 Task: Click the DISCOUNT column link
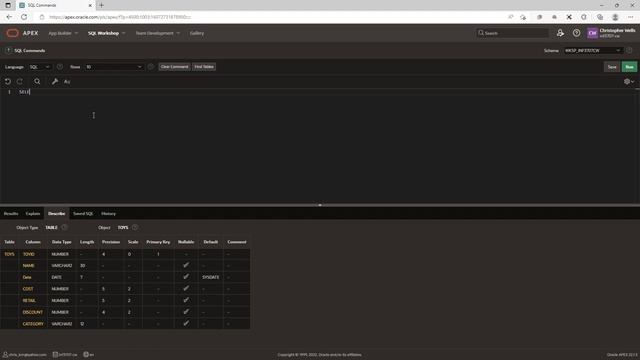pyautogui.click(x=33, y=312)
